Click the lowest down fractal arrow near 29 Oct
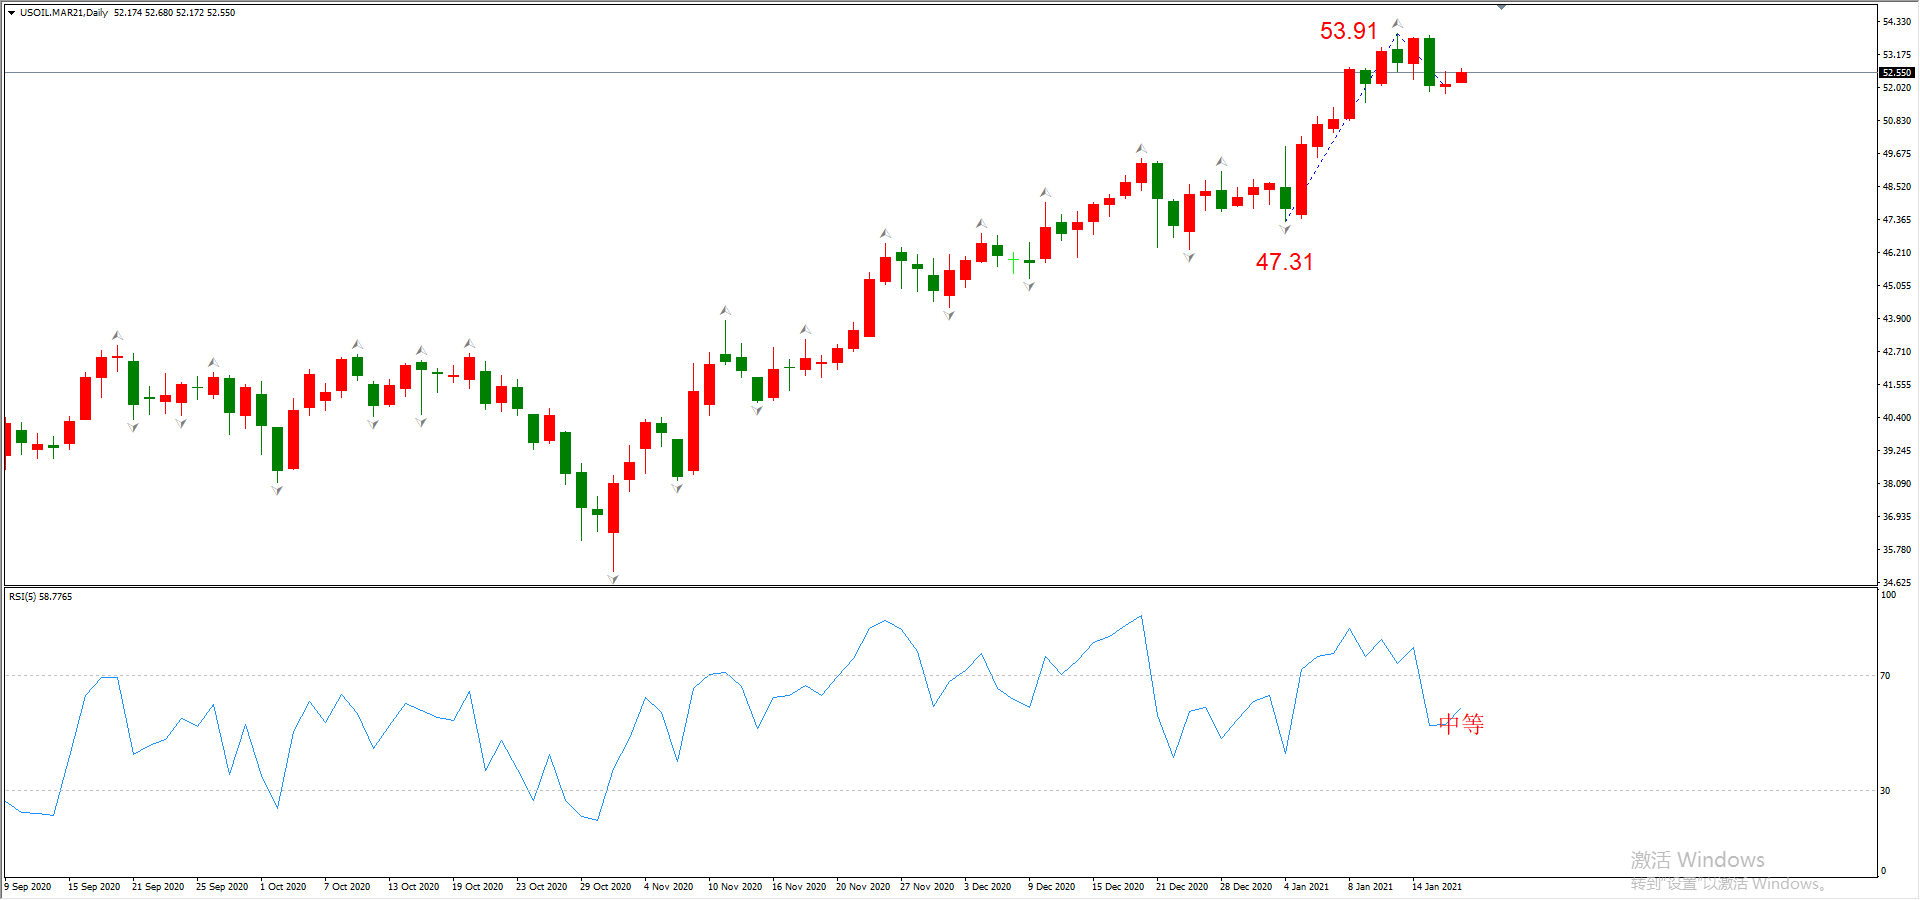 (613, 578)
